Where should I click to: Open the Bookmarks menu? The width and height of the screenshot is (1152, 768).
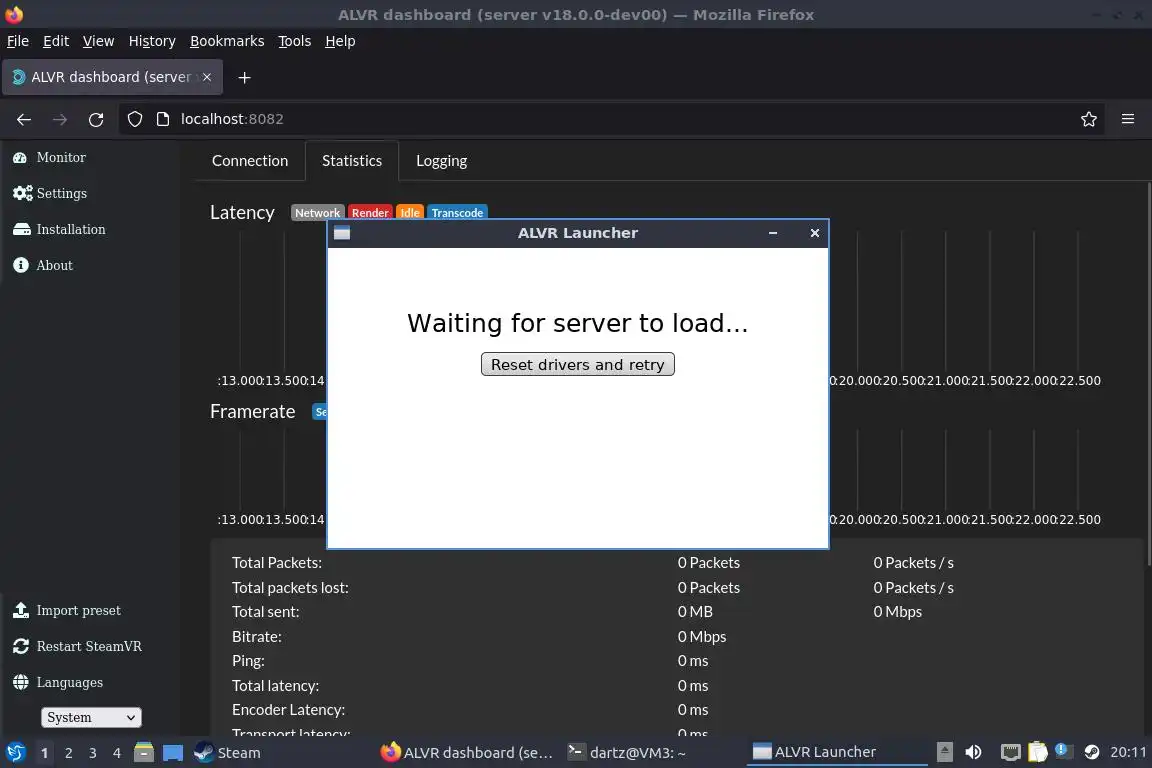coord(227,41)
